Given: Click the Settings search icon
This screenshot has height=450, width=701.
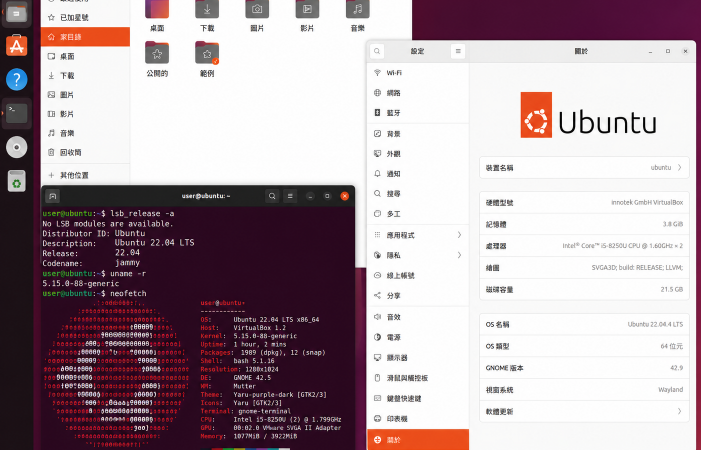Looking at the screenshot, I should coord(377,51).
